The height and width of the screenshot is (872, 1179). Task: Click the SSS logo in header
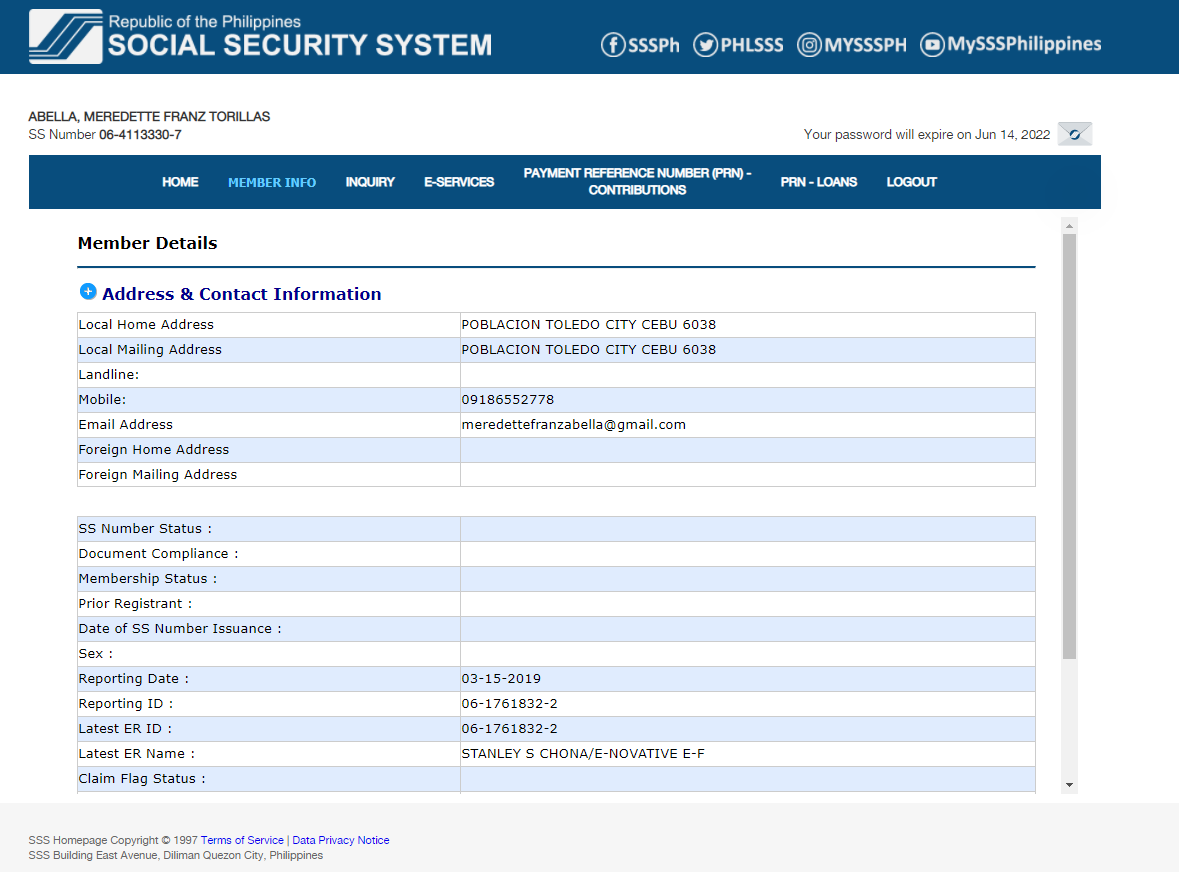coord(66,37)
